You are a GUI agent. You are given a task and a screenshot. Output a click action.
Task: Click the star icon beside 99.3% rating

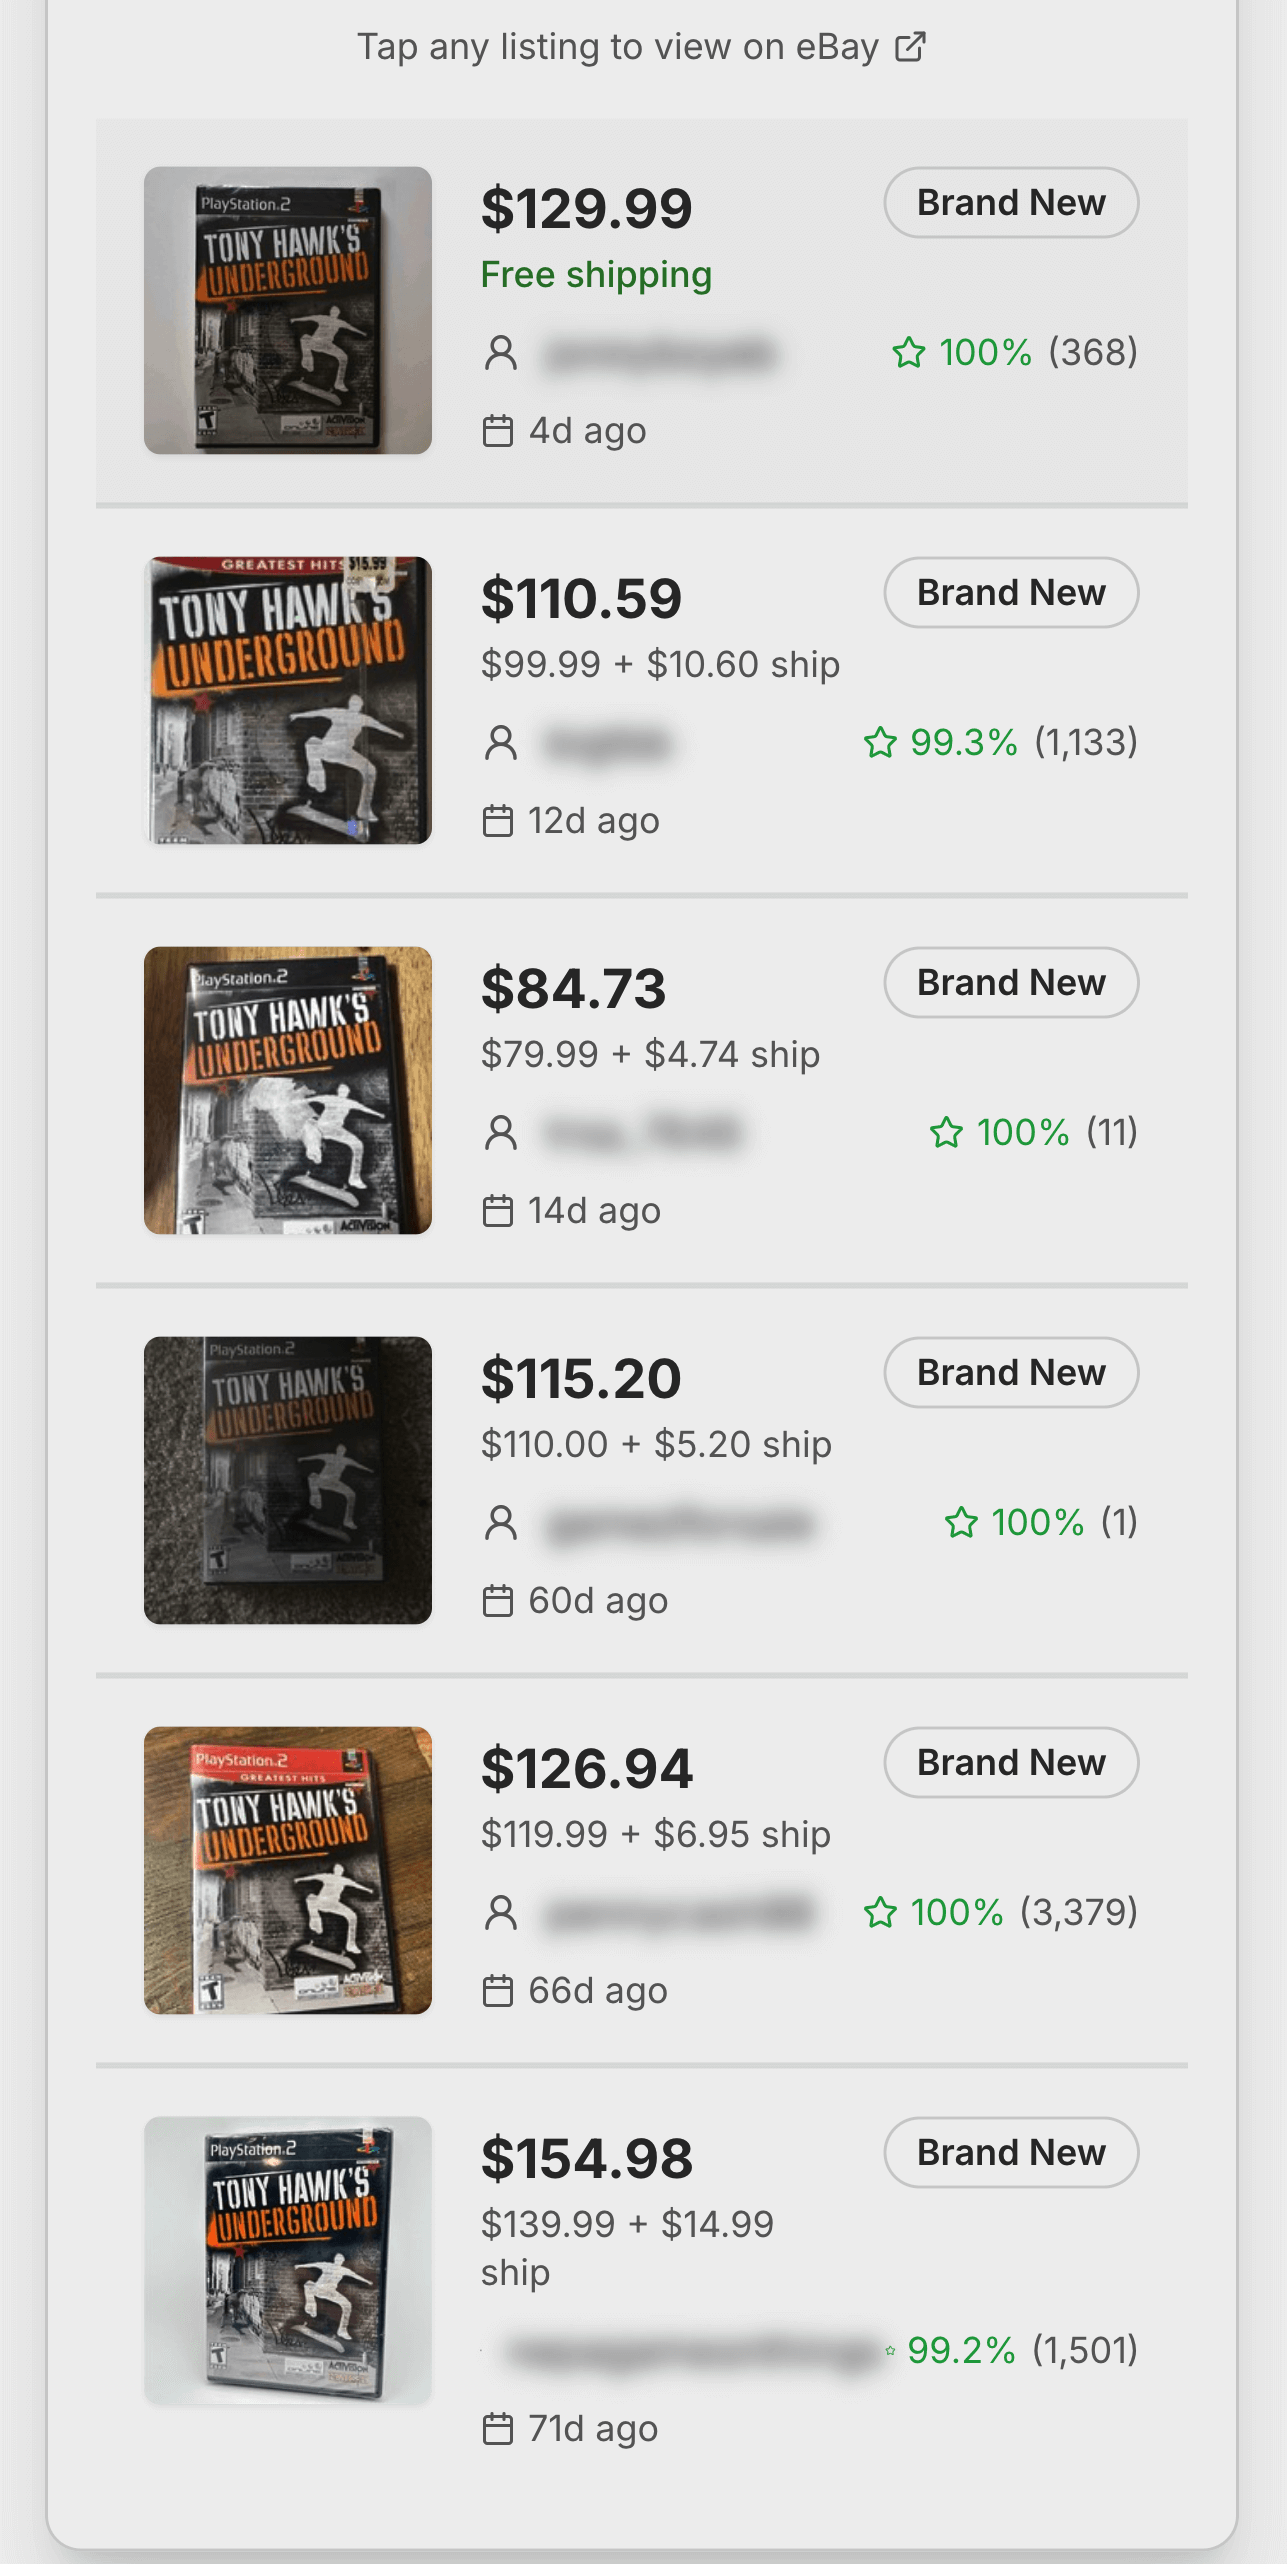[880, 743]
